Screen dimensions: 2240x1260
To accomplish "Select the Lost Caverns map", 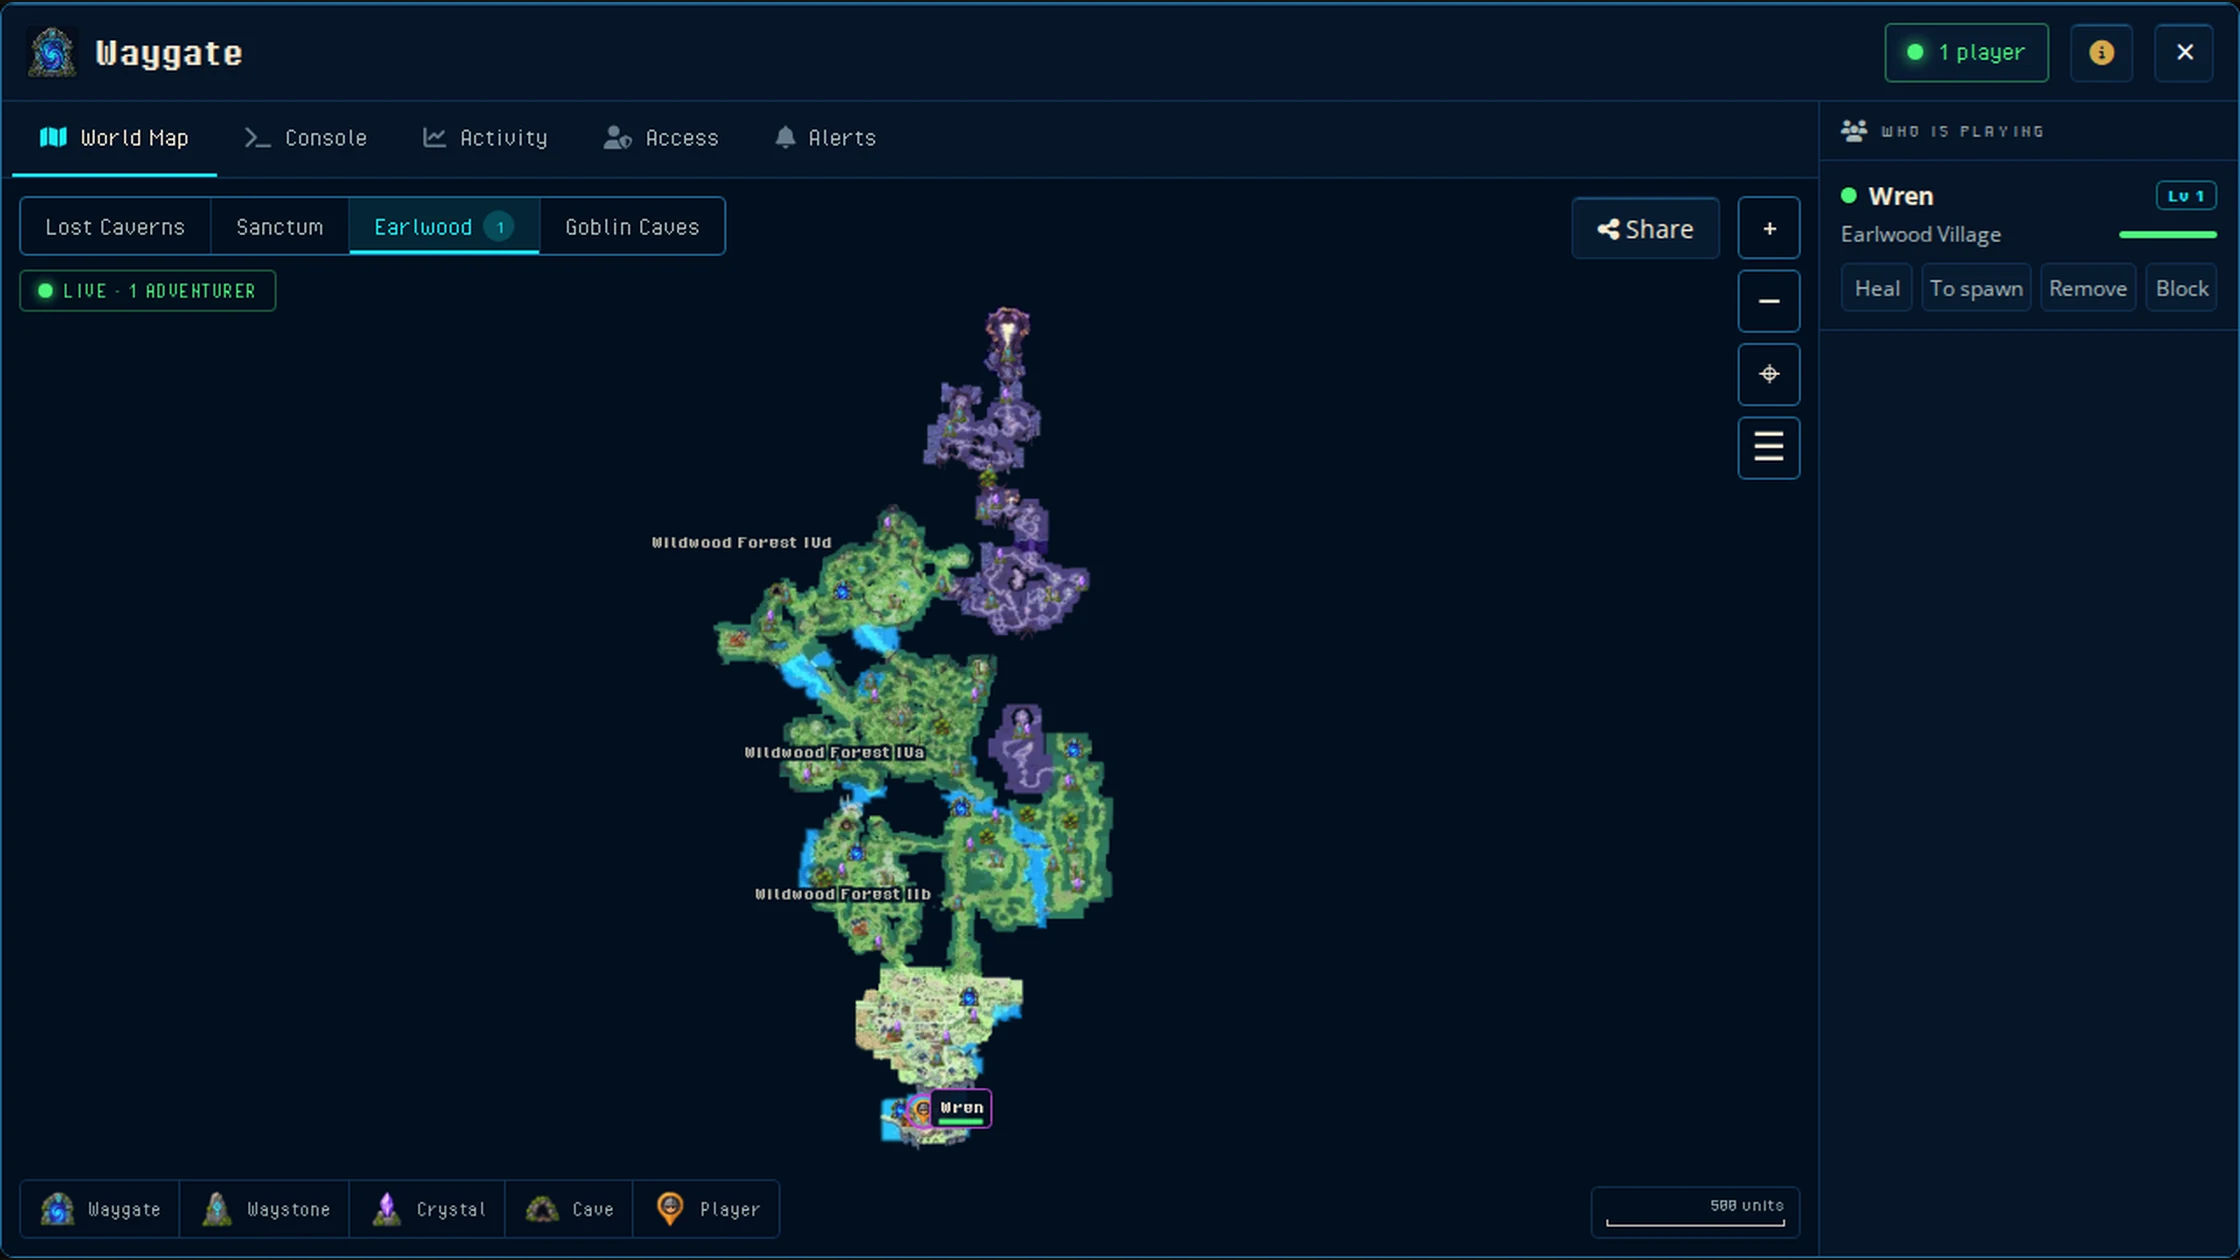I will pyautogui.click(x=115, y=227).
